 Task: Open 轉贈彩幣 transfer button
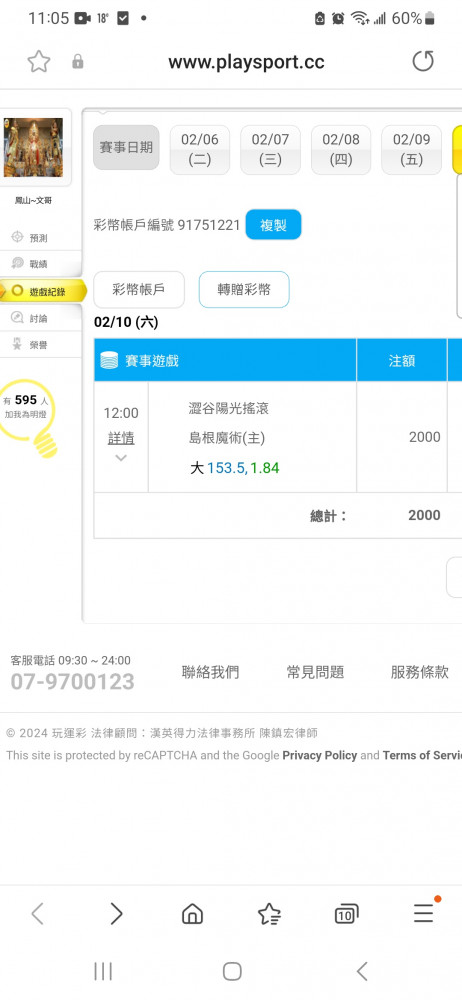tap(244, 290)
